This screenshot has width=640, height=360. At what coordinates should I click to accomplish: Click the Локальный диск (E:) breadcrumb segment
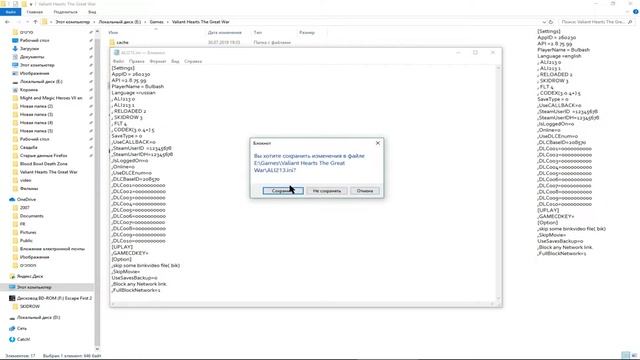[120, 22]
